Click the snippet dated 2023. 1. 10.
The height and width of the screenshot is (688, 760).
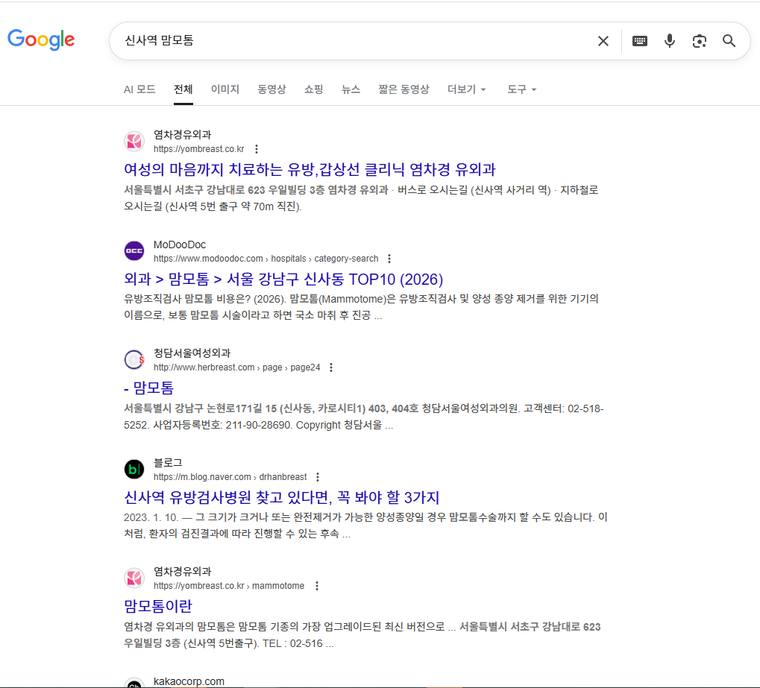[x=365, y=526]
